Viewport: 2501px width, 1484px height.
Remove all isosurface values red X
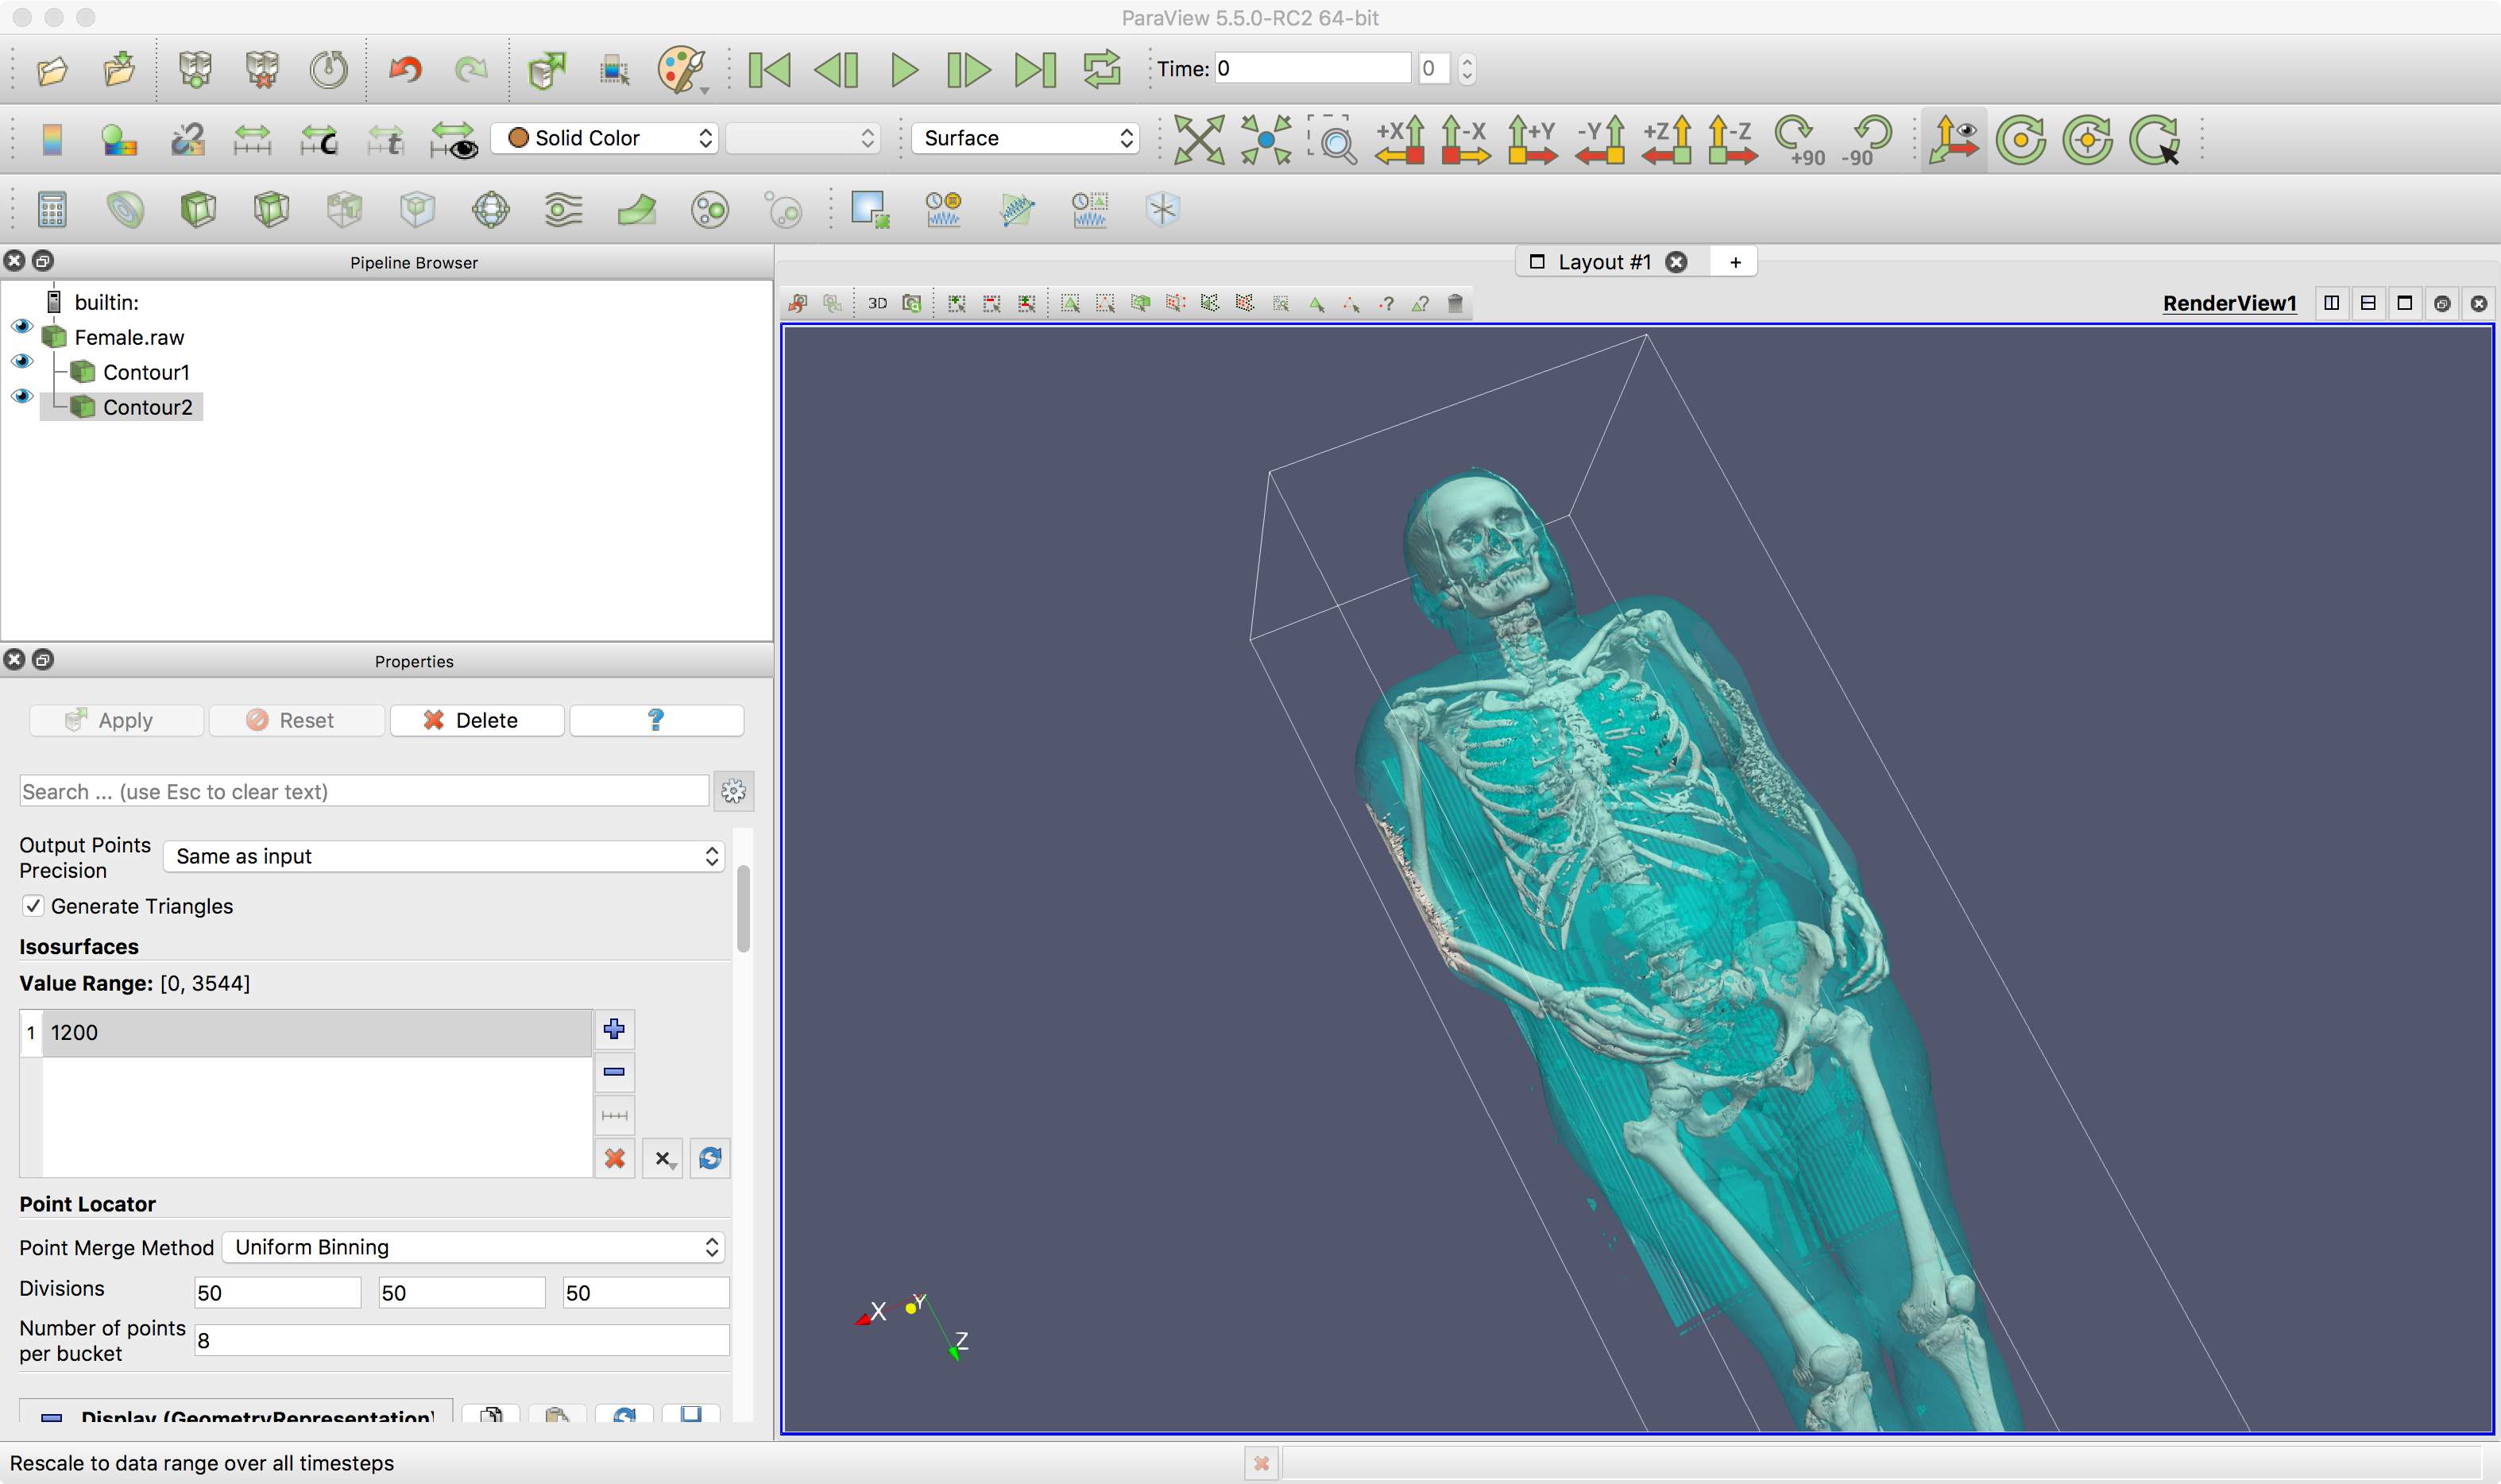pyautogui.click(x=614, y=1158)
